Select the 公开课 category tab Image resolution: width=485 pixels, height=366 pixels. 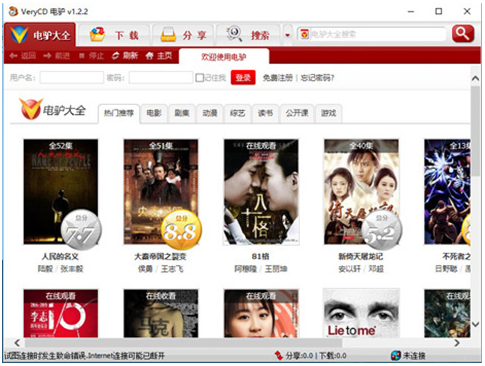(297, 113)
